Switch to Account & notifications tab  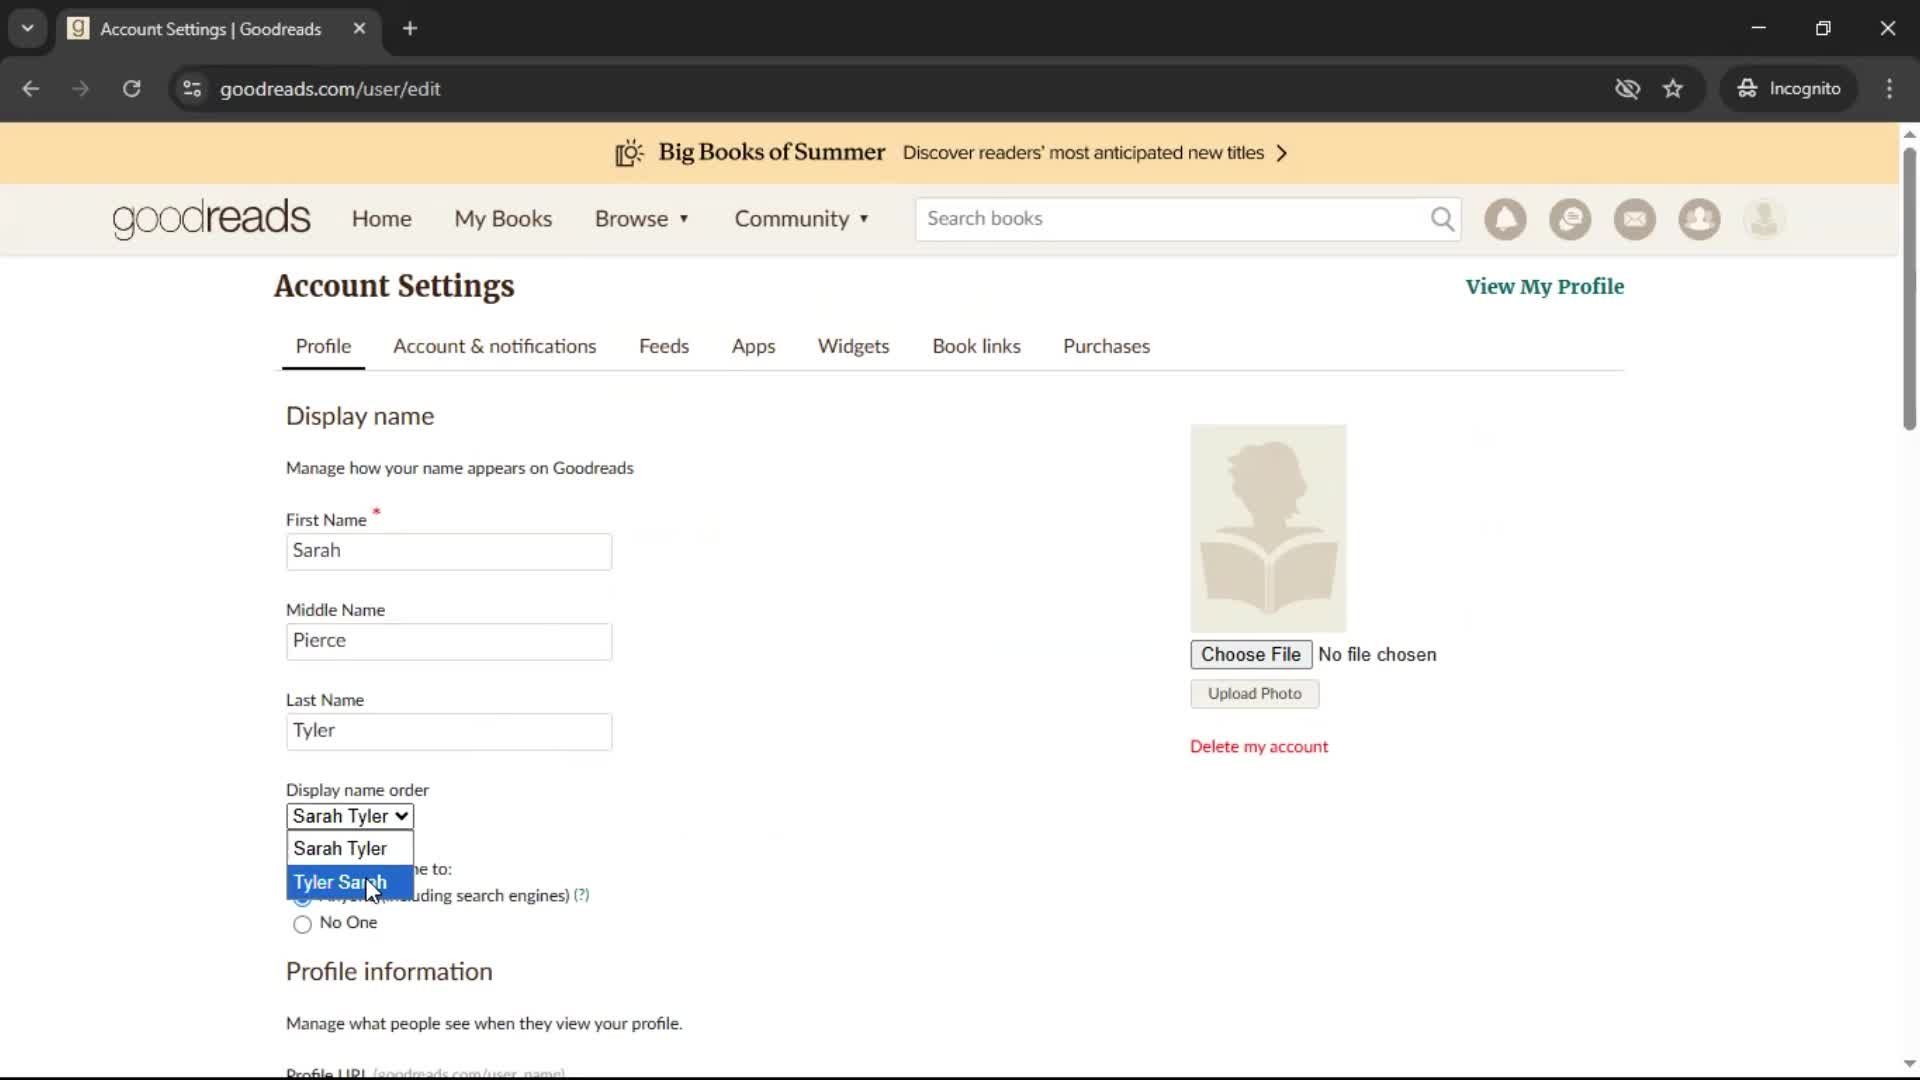(x=495, y=347)
